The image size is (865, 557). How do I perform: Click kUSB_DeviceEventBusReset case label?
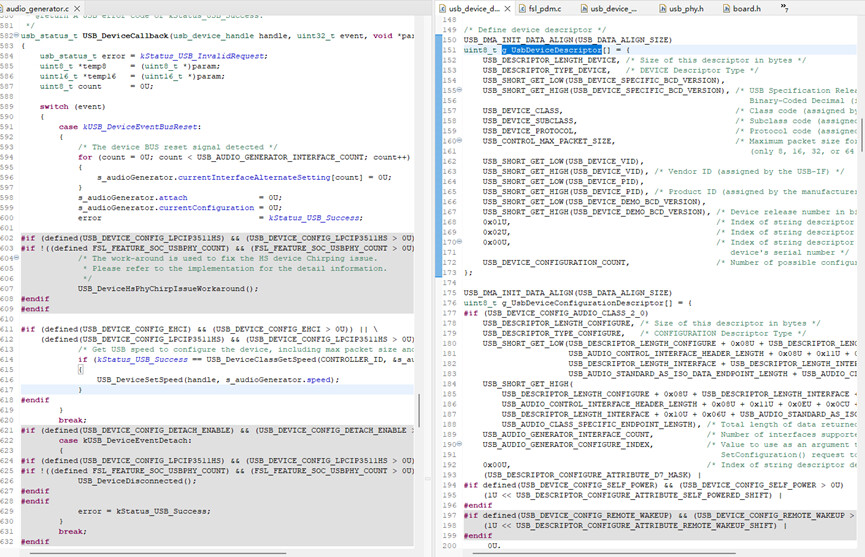coord(140,126)
